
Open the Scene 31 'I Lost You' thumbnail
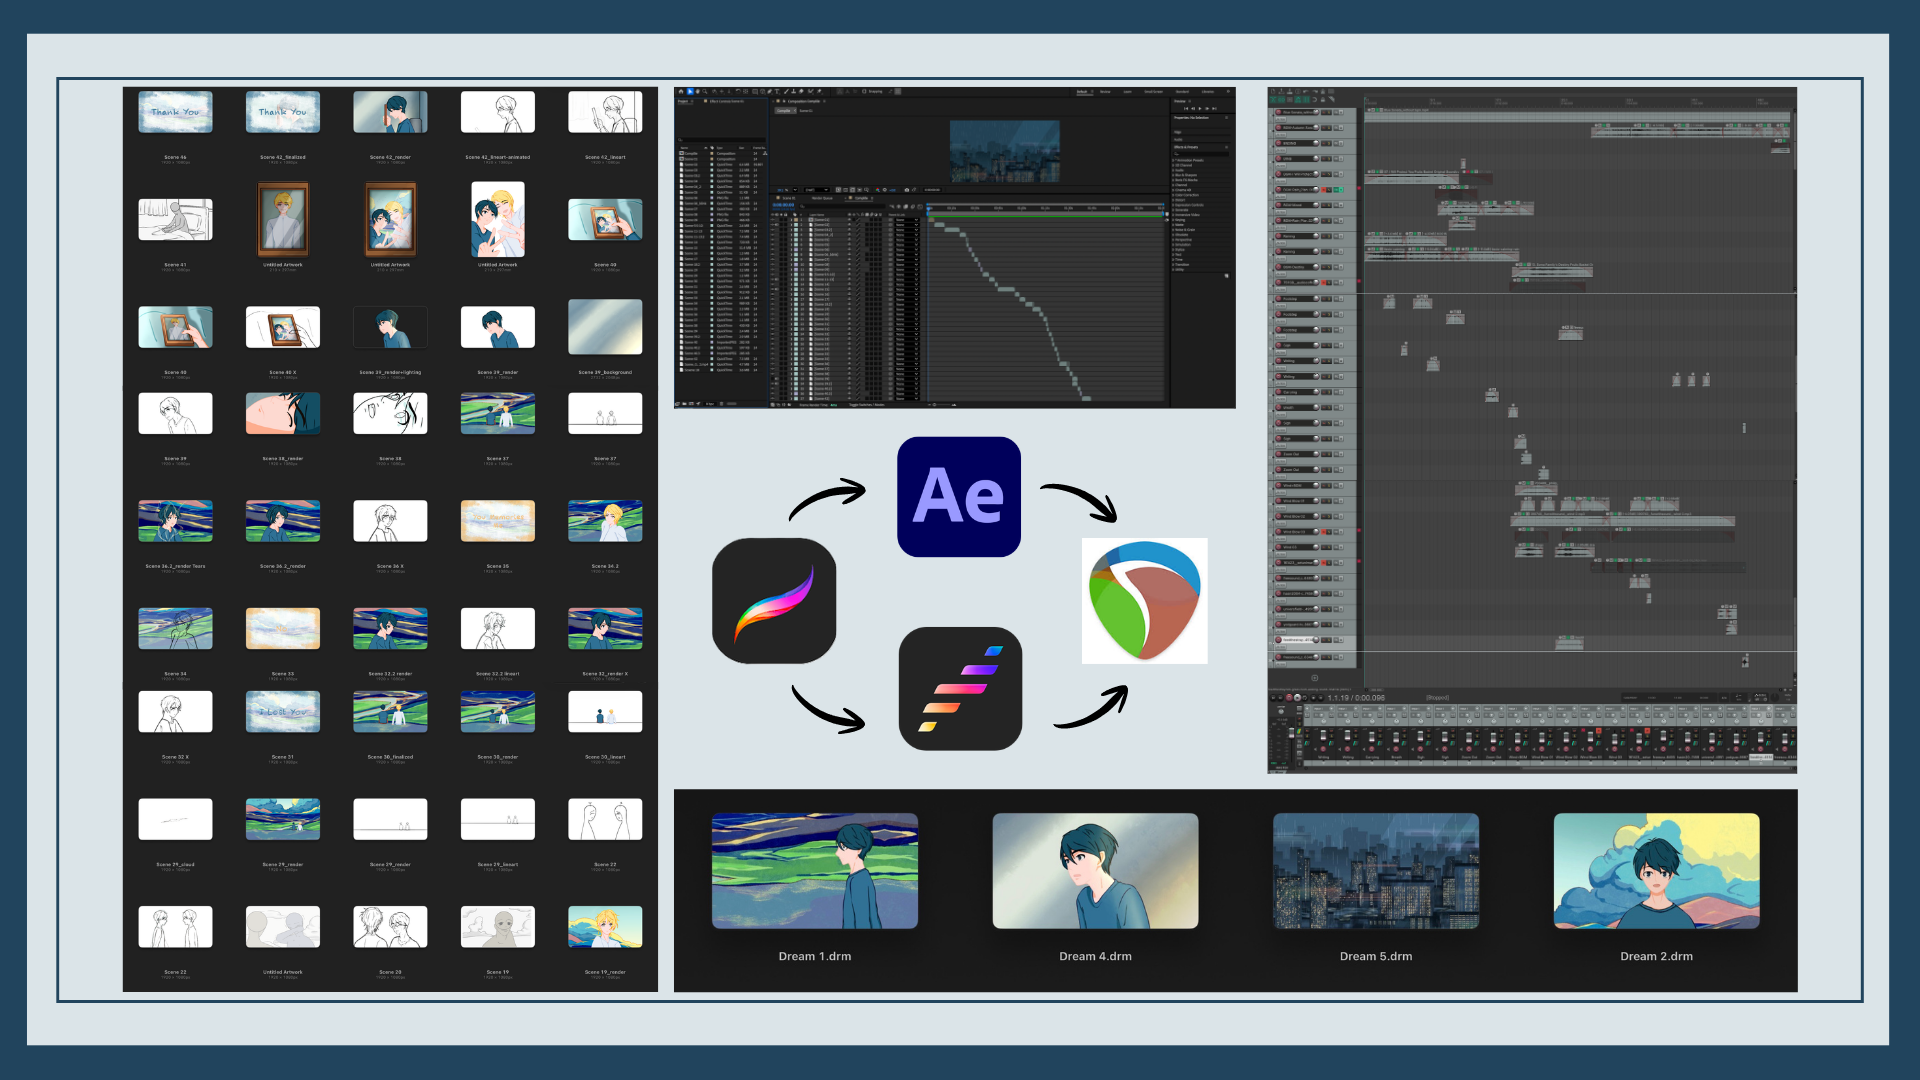(x=283, y=712)
